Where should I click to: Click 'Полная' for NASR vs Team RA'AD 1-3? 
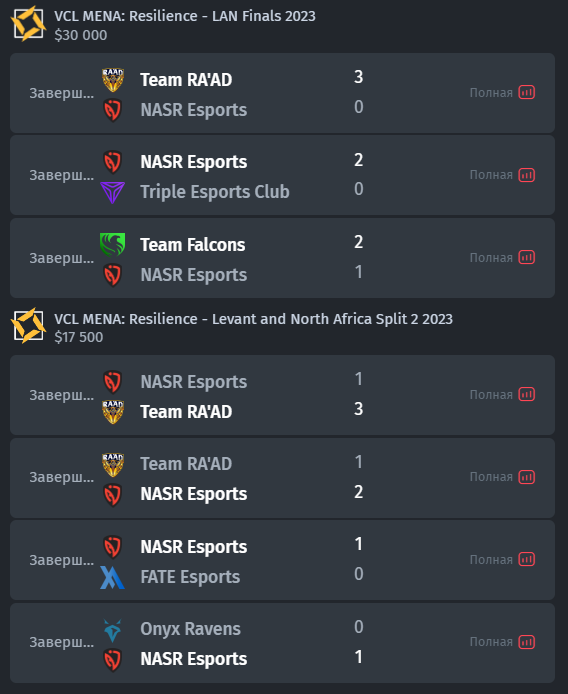coord(491,394)
